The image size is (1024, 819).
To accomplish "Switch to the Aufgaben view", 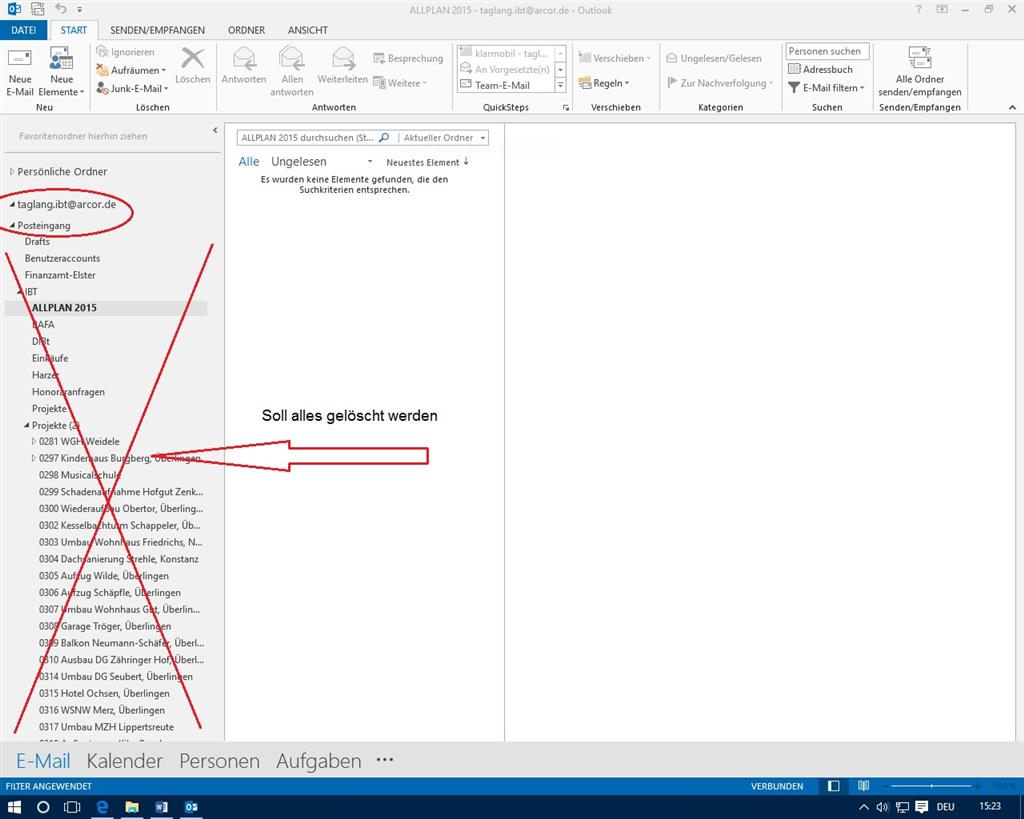I will (319, 761).
